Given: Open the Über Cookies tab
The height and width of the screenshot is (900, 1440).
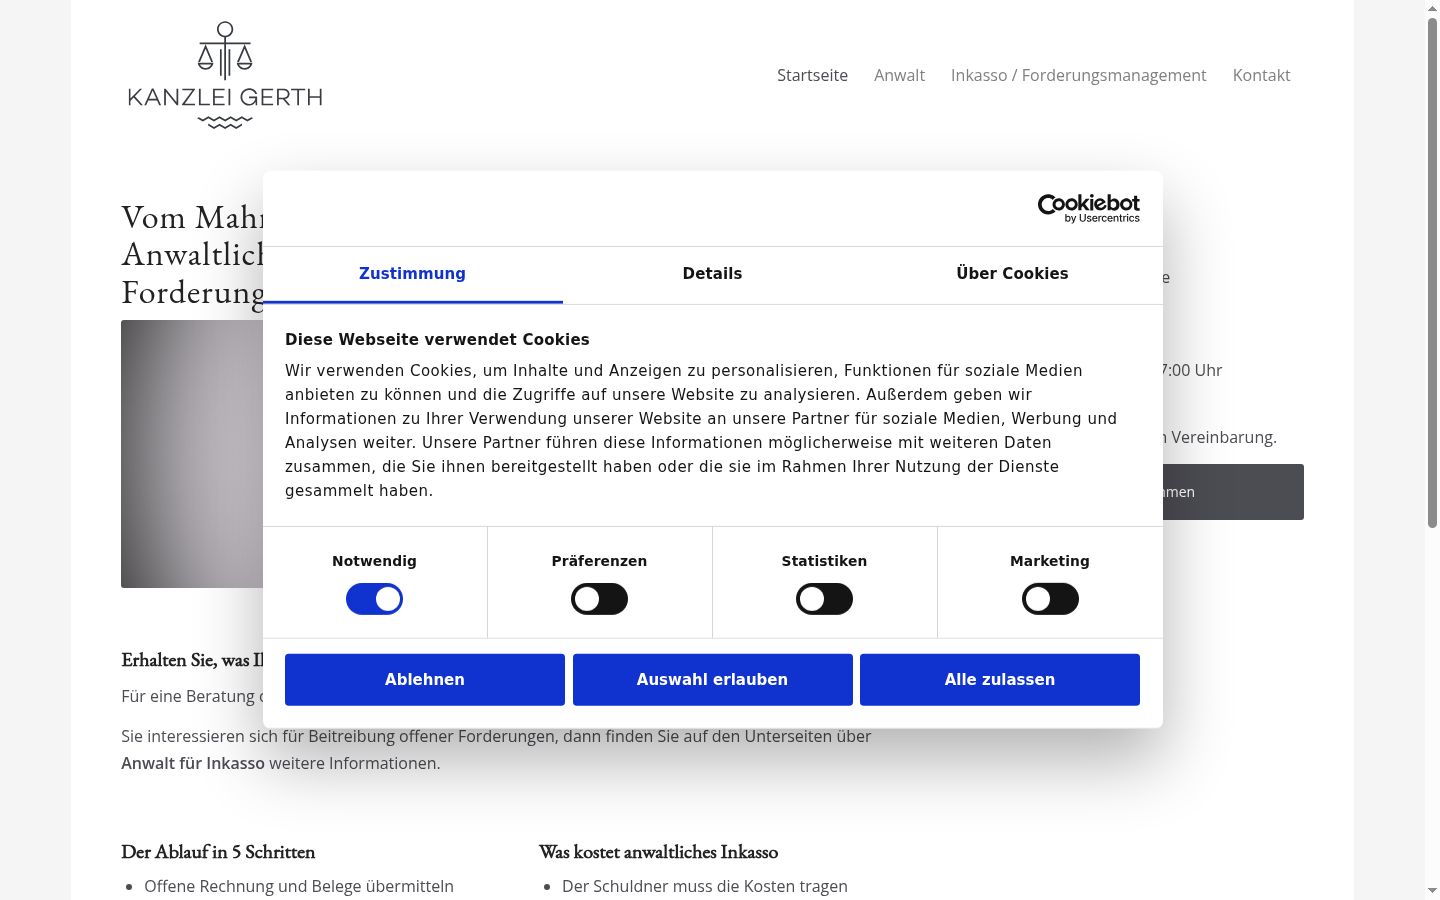Looking at the screenshot, I should click(x=1012, y=274).
